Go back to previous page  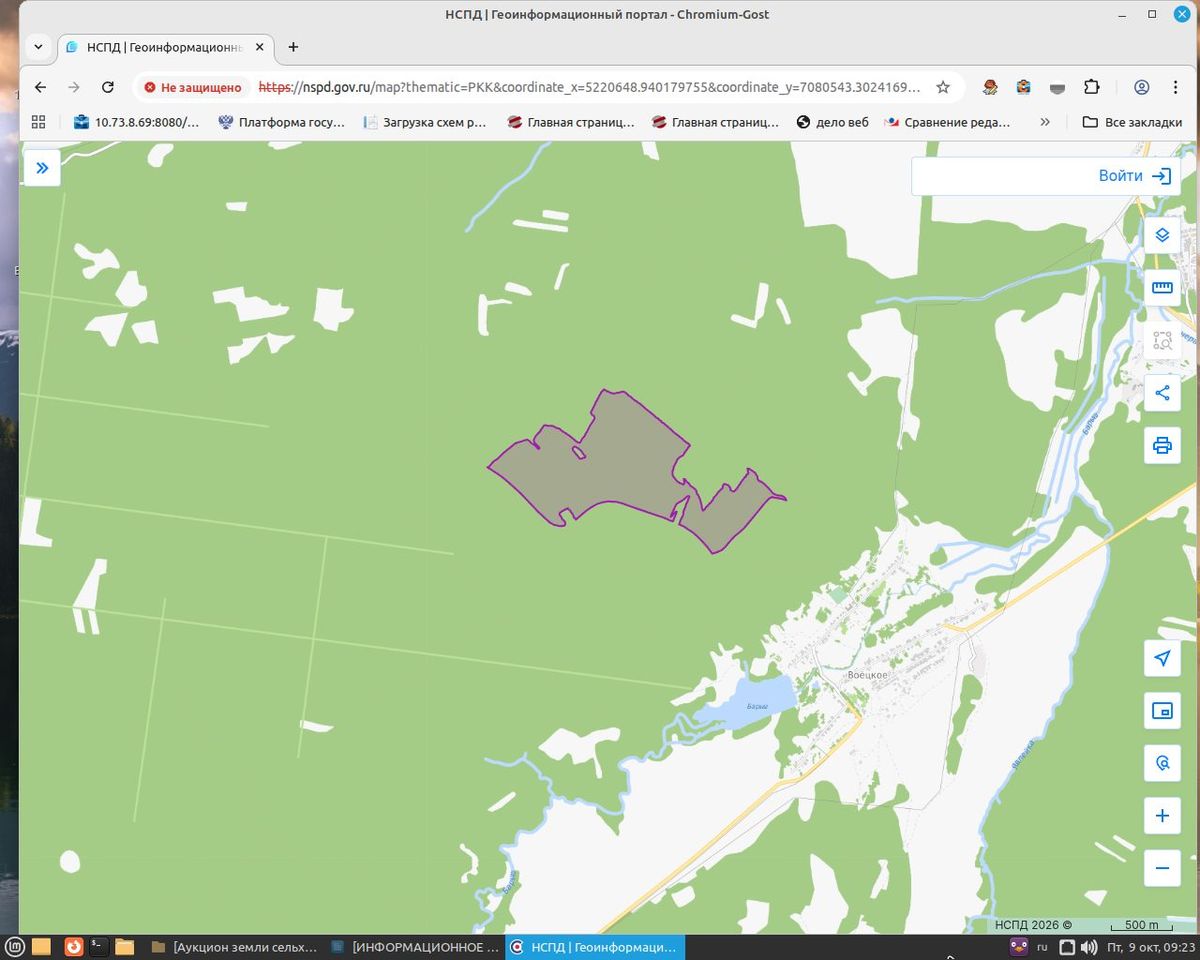[40, 87]
